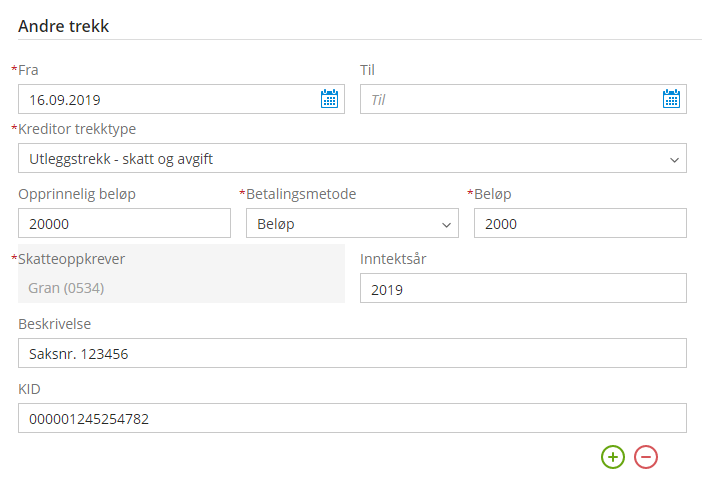Select the Opprinnelig beløp field with 20000
The height and width of the screenshot is (489, 704).
(x=124, y=223)
